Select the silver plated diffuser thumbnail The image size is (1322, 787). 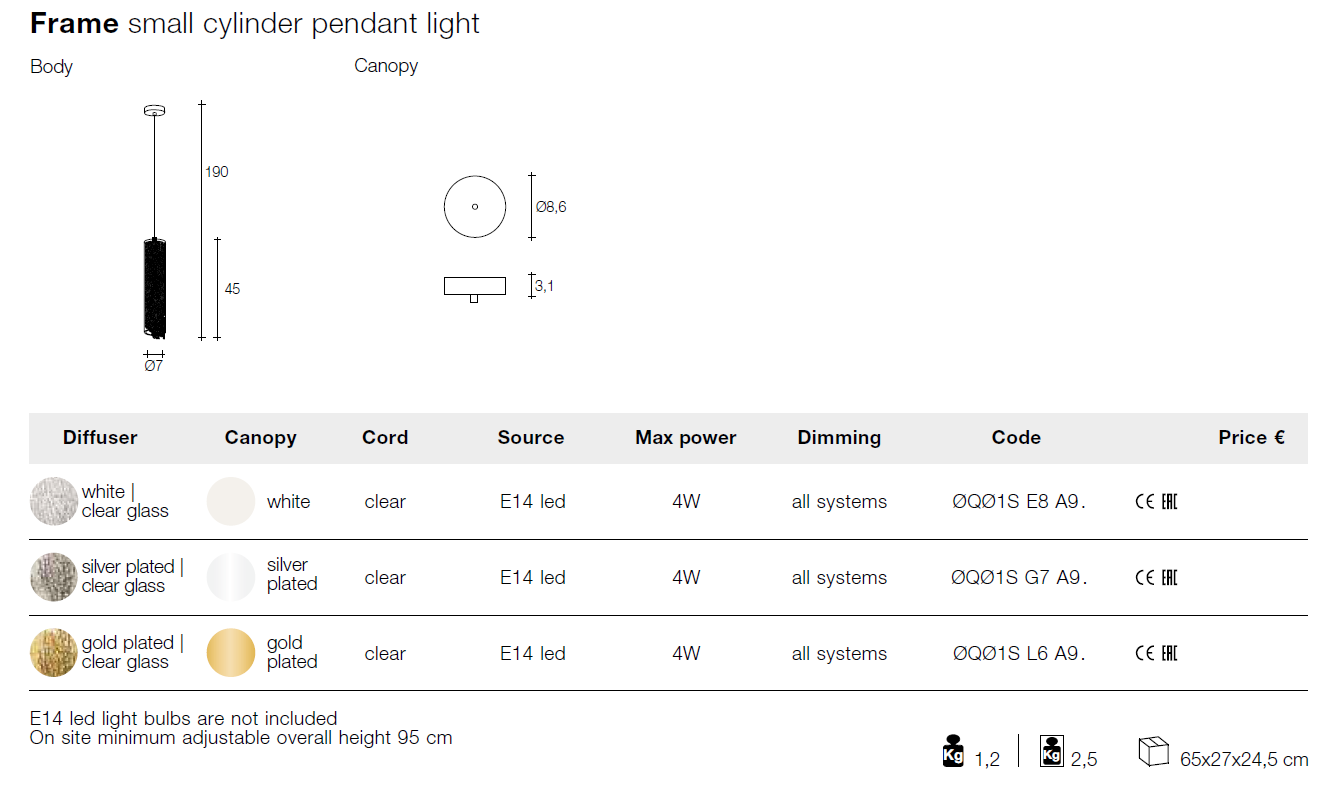(x=54, y=577)
